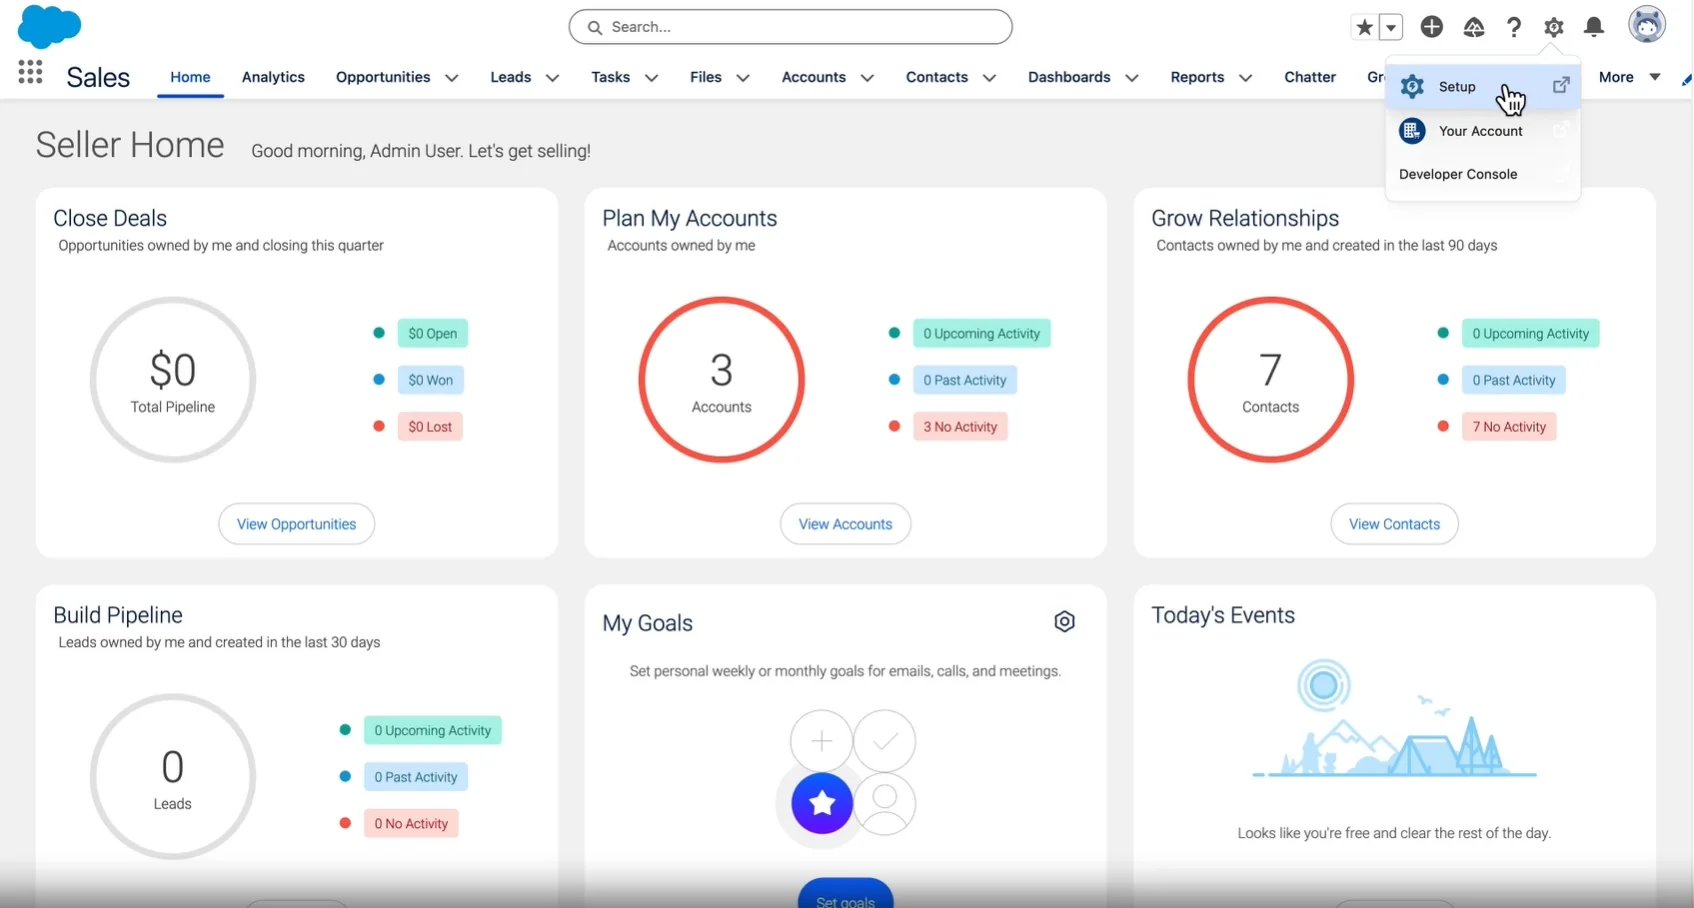This screenshot has width=1694, height=908.
Task: Click the $0 Total Pipeline ring chart
Action: [172, 380]
